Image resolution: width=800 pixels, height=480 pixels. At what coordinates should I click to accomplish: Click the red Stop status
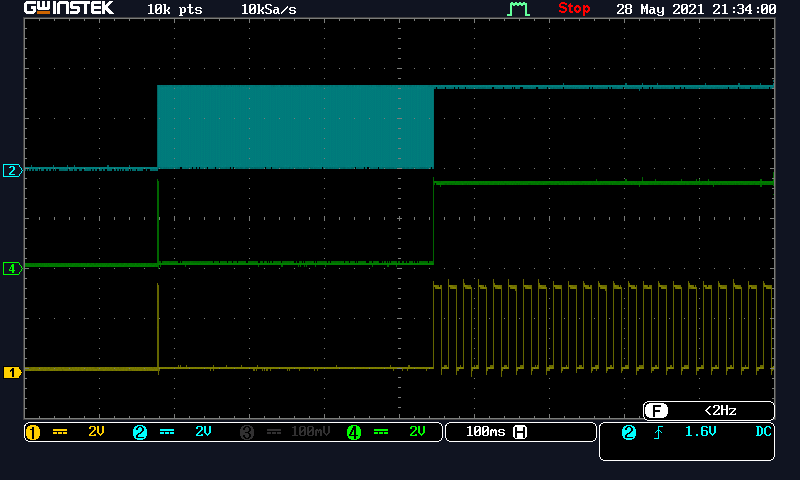pyautogui.click(x=574, y=8)
